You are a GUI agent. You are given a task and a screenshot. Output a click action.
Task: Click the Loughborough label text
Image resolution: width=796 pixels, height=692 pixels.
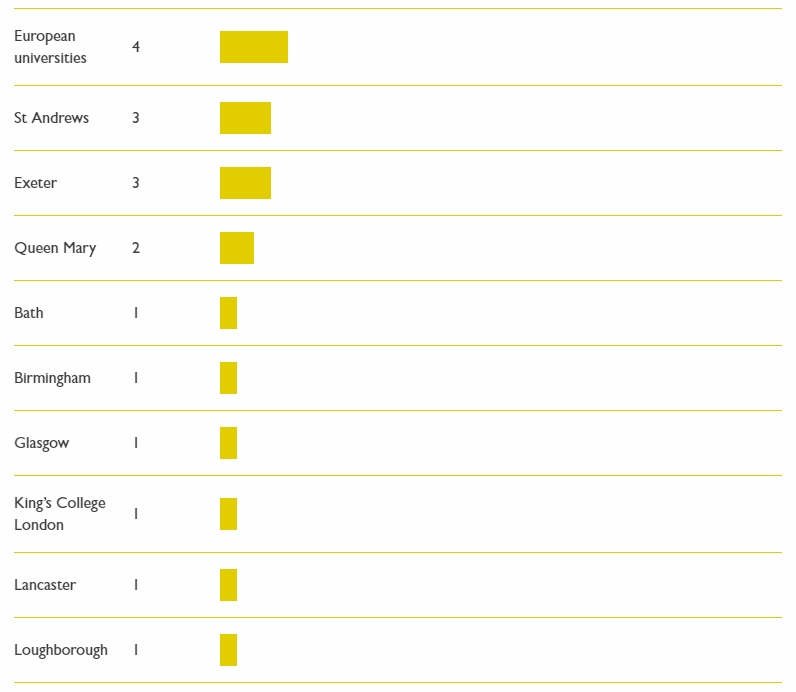(61, 651)
